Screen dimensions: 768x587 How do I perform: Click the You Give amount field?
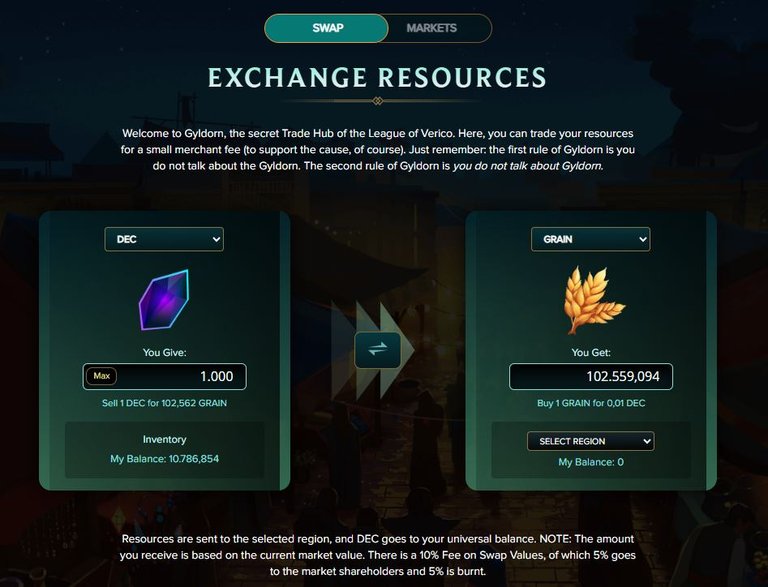click(x=165, y=376)
